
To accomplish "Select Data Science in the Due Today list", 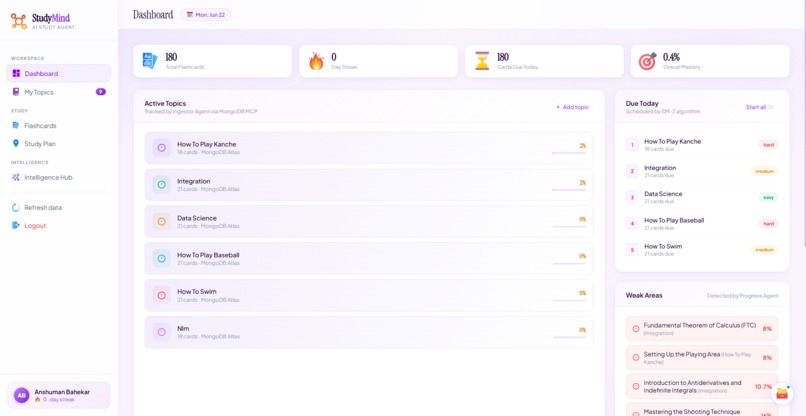I will (x=702, y=197).
